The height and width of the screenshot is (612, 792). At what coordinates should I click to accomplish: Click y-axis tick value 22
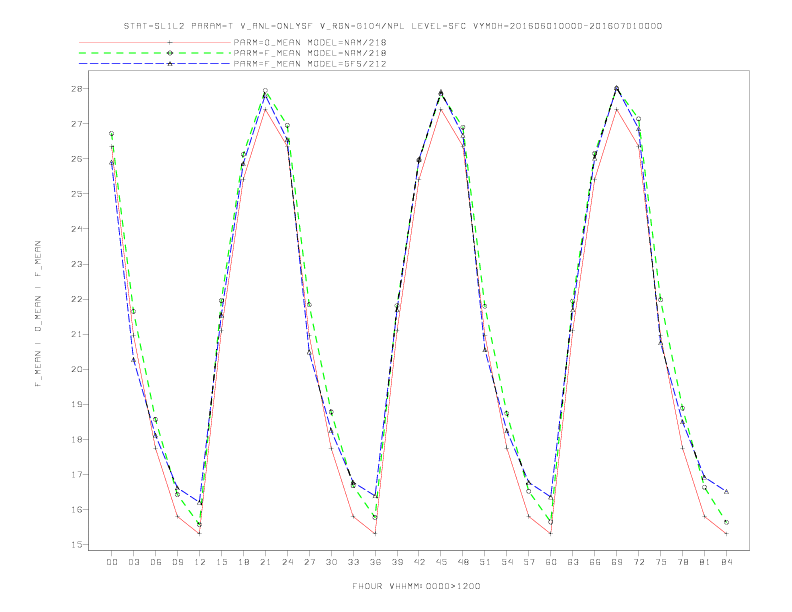click(76, 299)
